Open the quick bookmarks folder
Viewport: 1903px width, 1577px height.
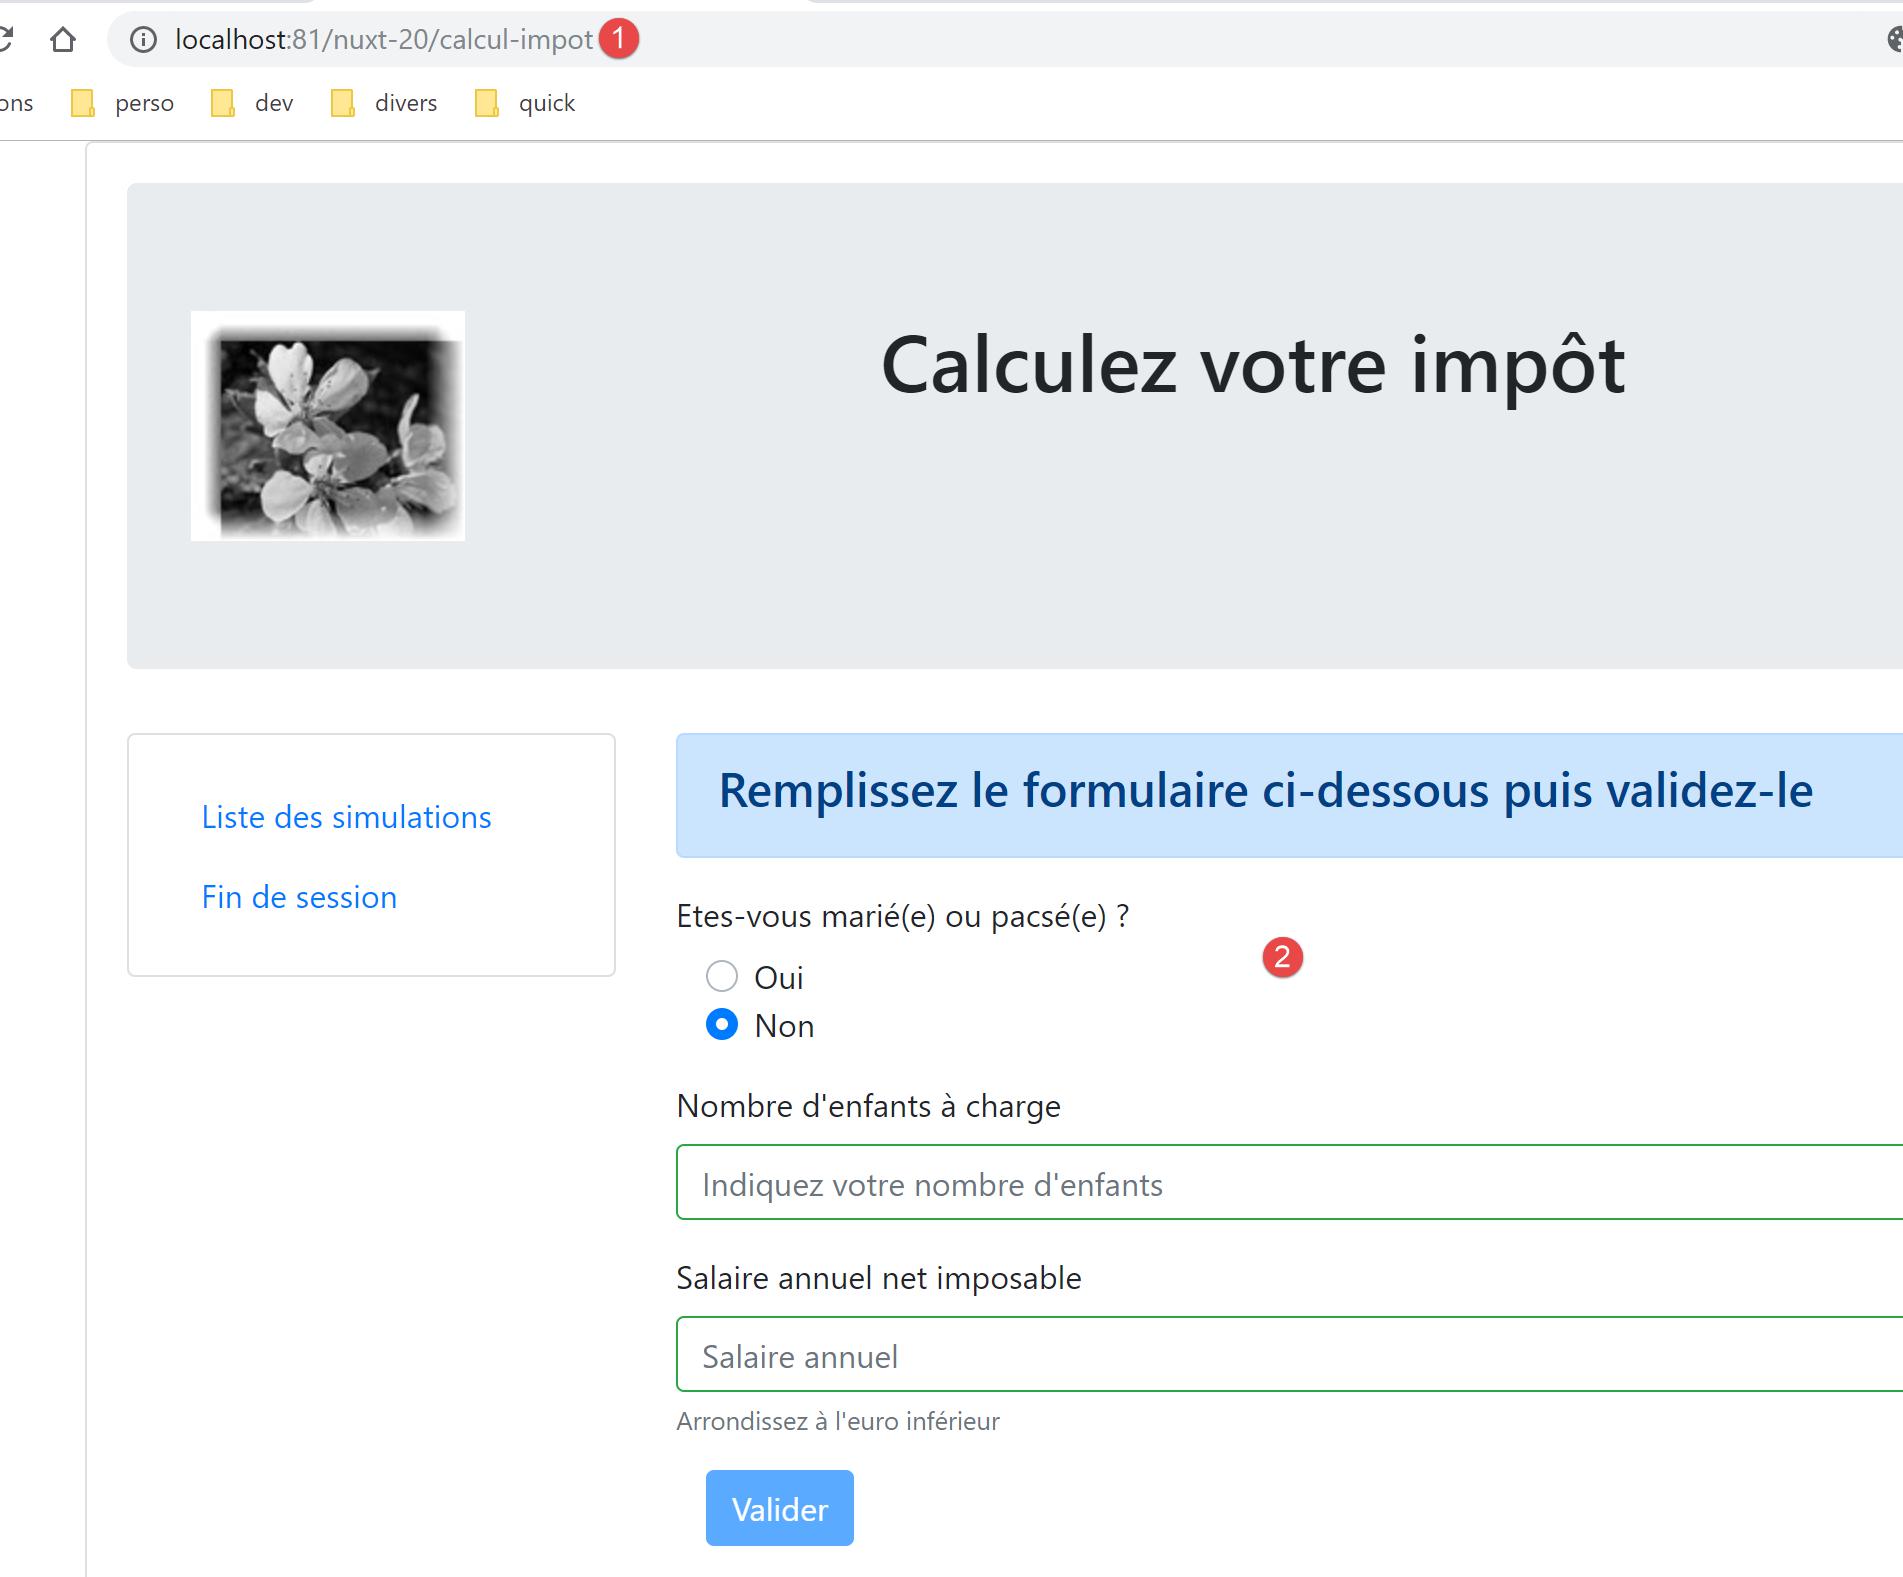tap(526, 103)
